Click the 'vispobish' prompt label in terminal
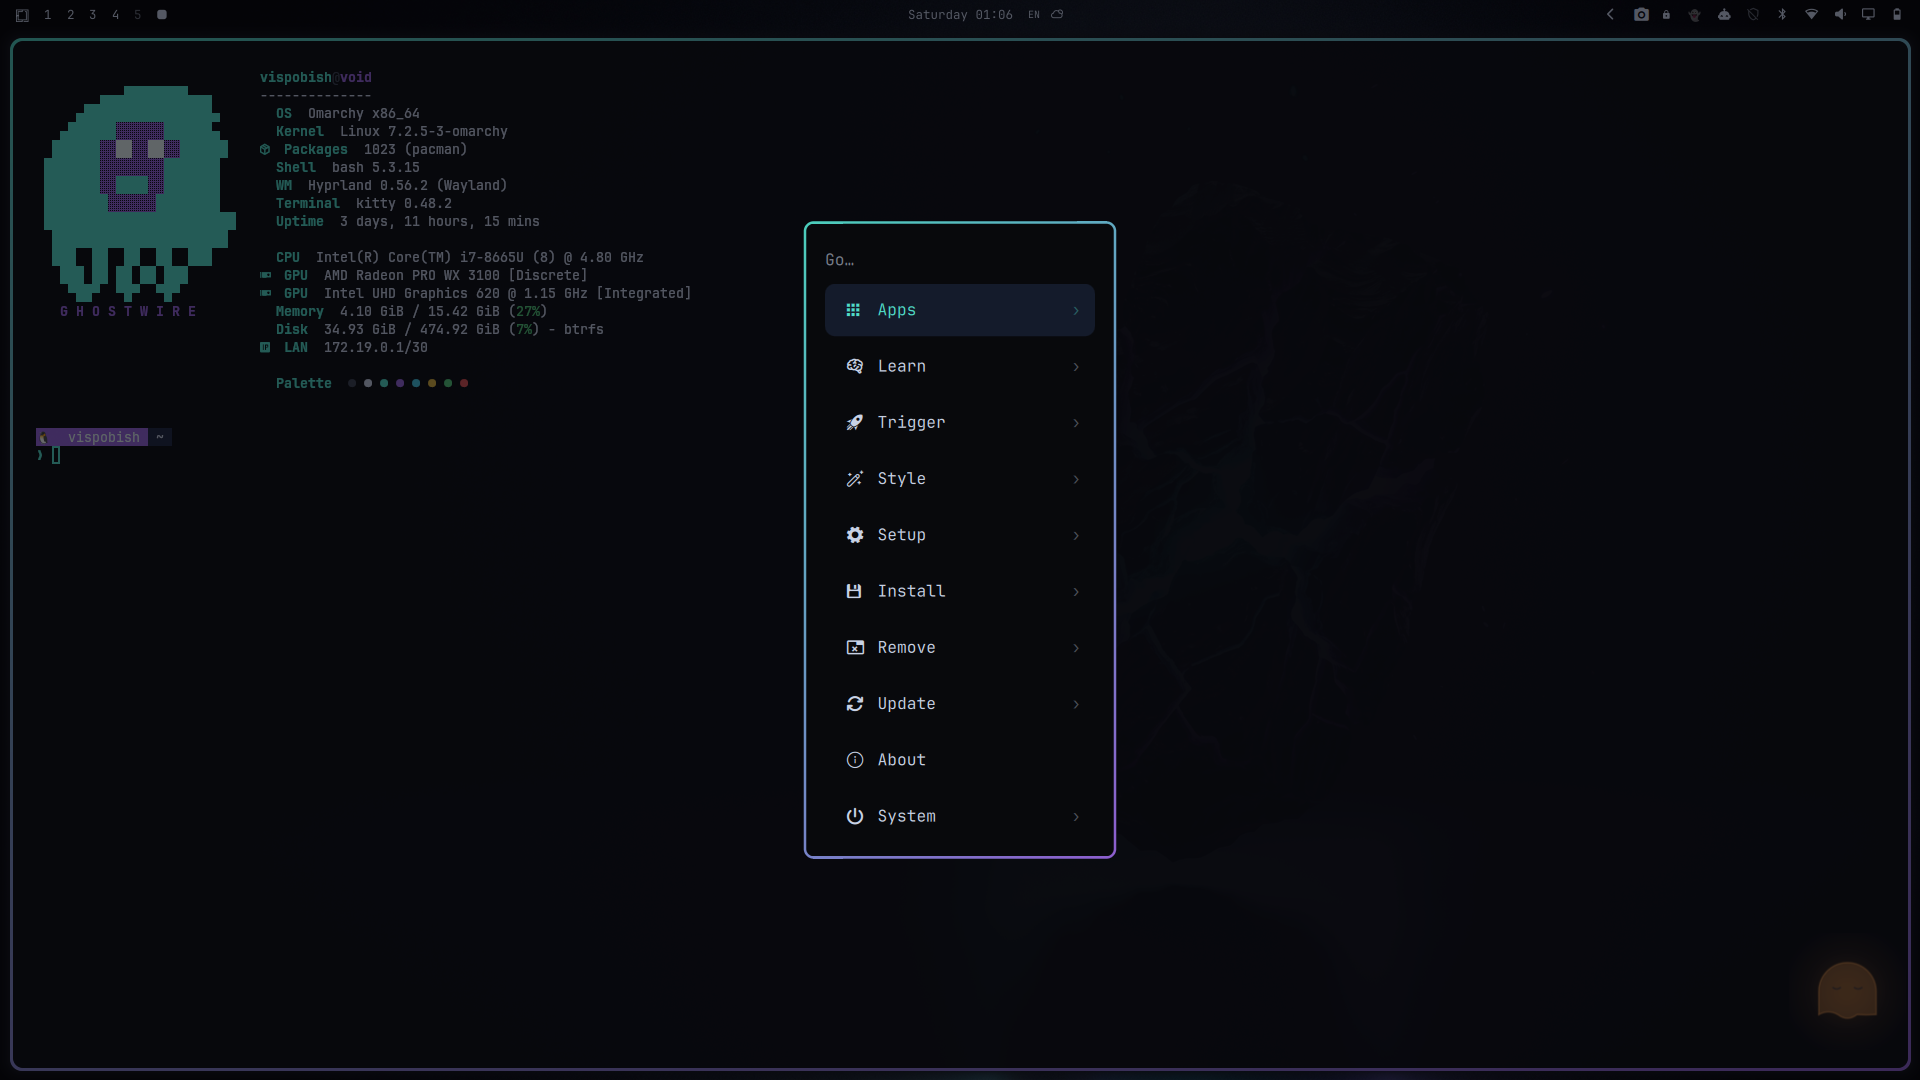1920x1080 pixels. [104, 437]
